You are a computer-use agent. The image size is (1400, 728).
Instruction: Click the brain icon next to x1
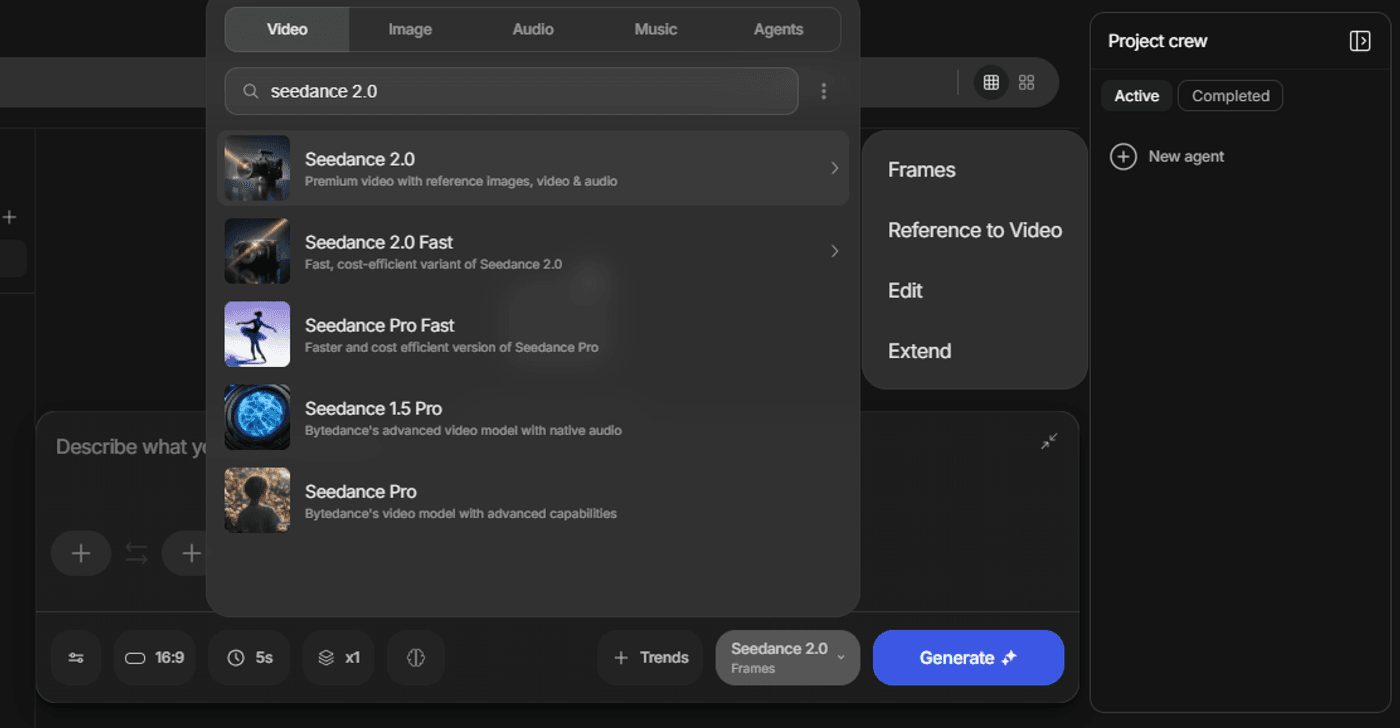coord(416,658)
